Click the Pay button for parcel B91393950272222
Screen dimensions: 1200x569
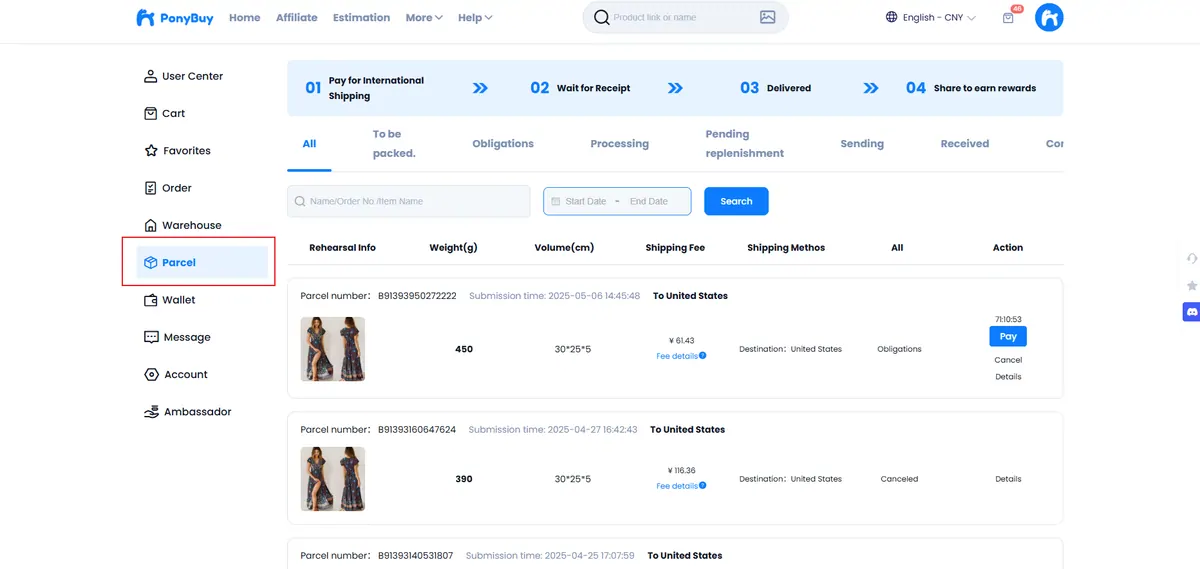point(1008,337)
